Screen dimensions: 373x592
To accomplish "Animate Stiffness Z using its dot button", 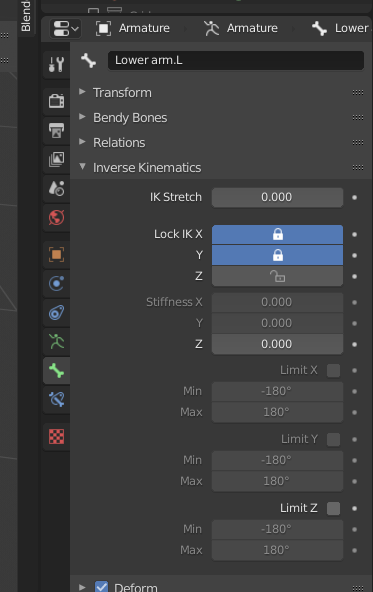I will click(x=355, y=344).
